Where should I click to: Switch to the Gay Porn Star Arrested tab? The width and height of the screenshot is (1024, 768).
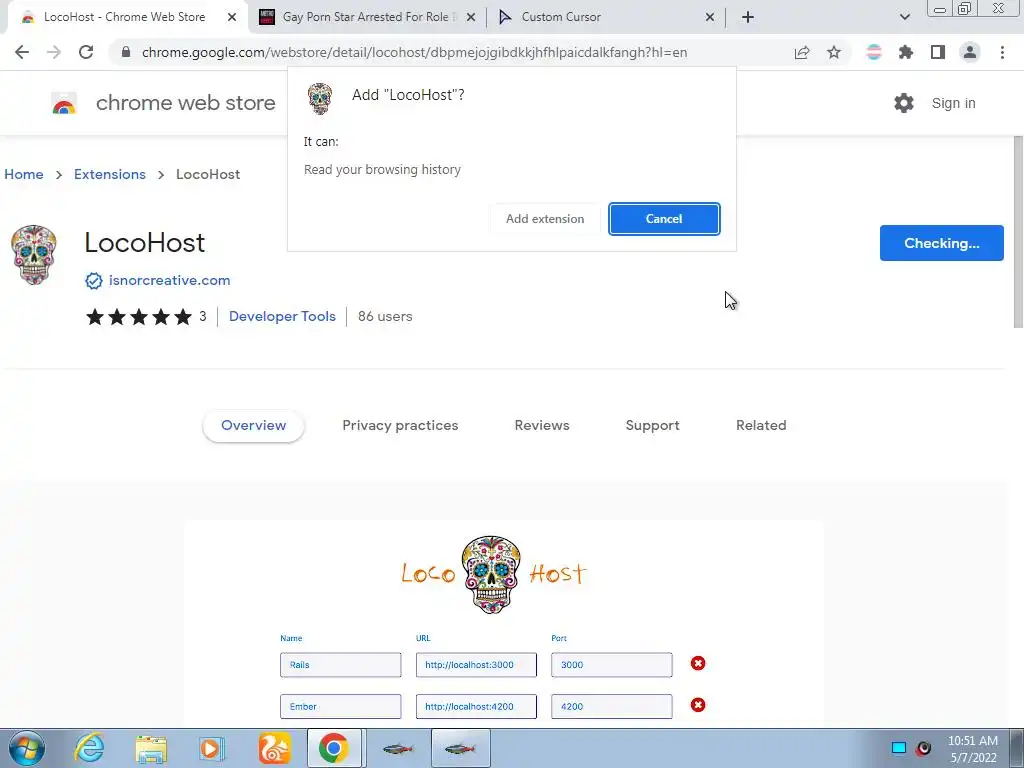pos(366,17)
